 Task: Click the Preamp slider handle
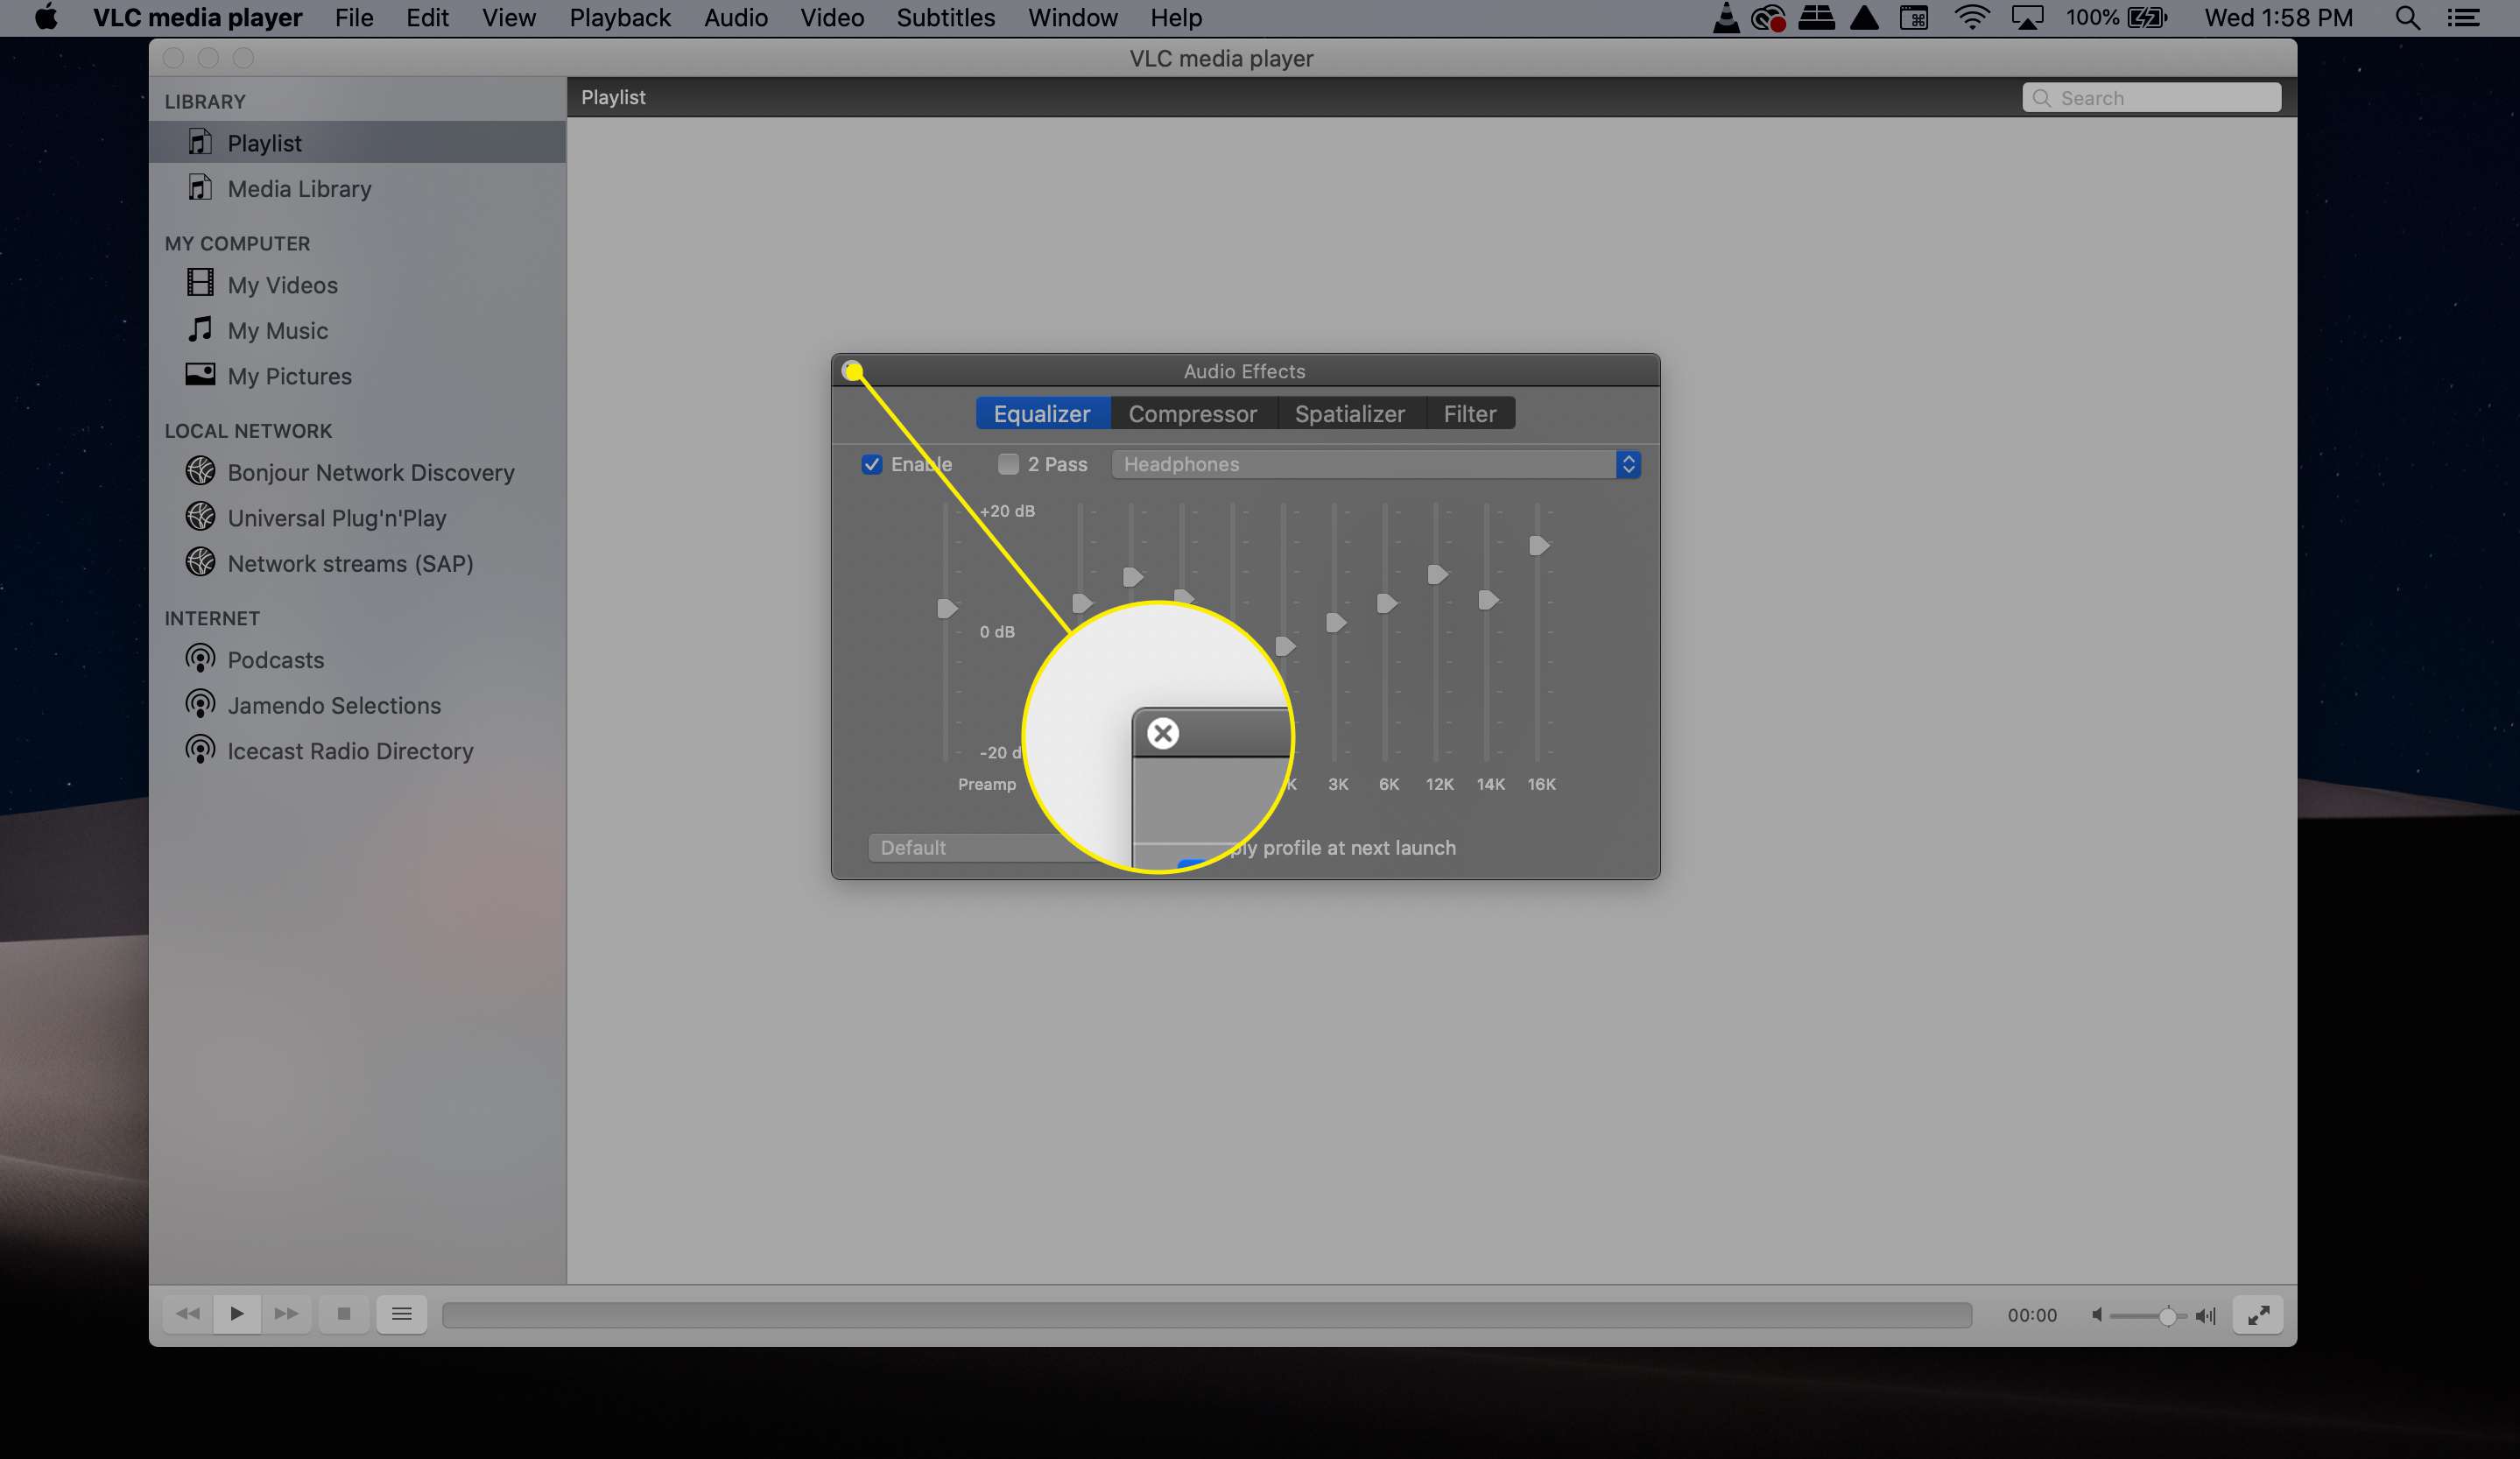pyautogui.click(x=946, y=608)
